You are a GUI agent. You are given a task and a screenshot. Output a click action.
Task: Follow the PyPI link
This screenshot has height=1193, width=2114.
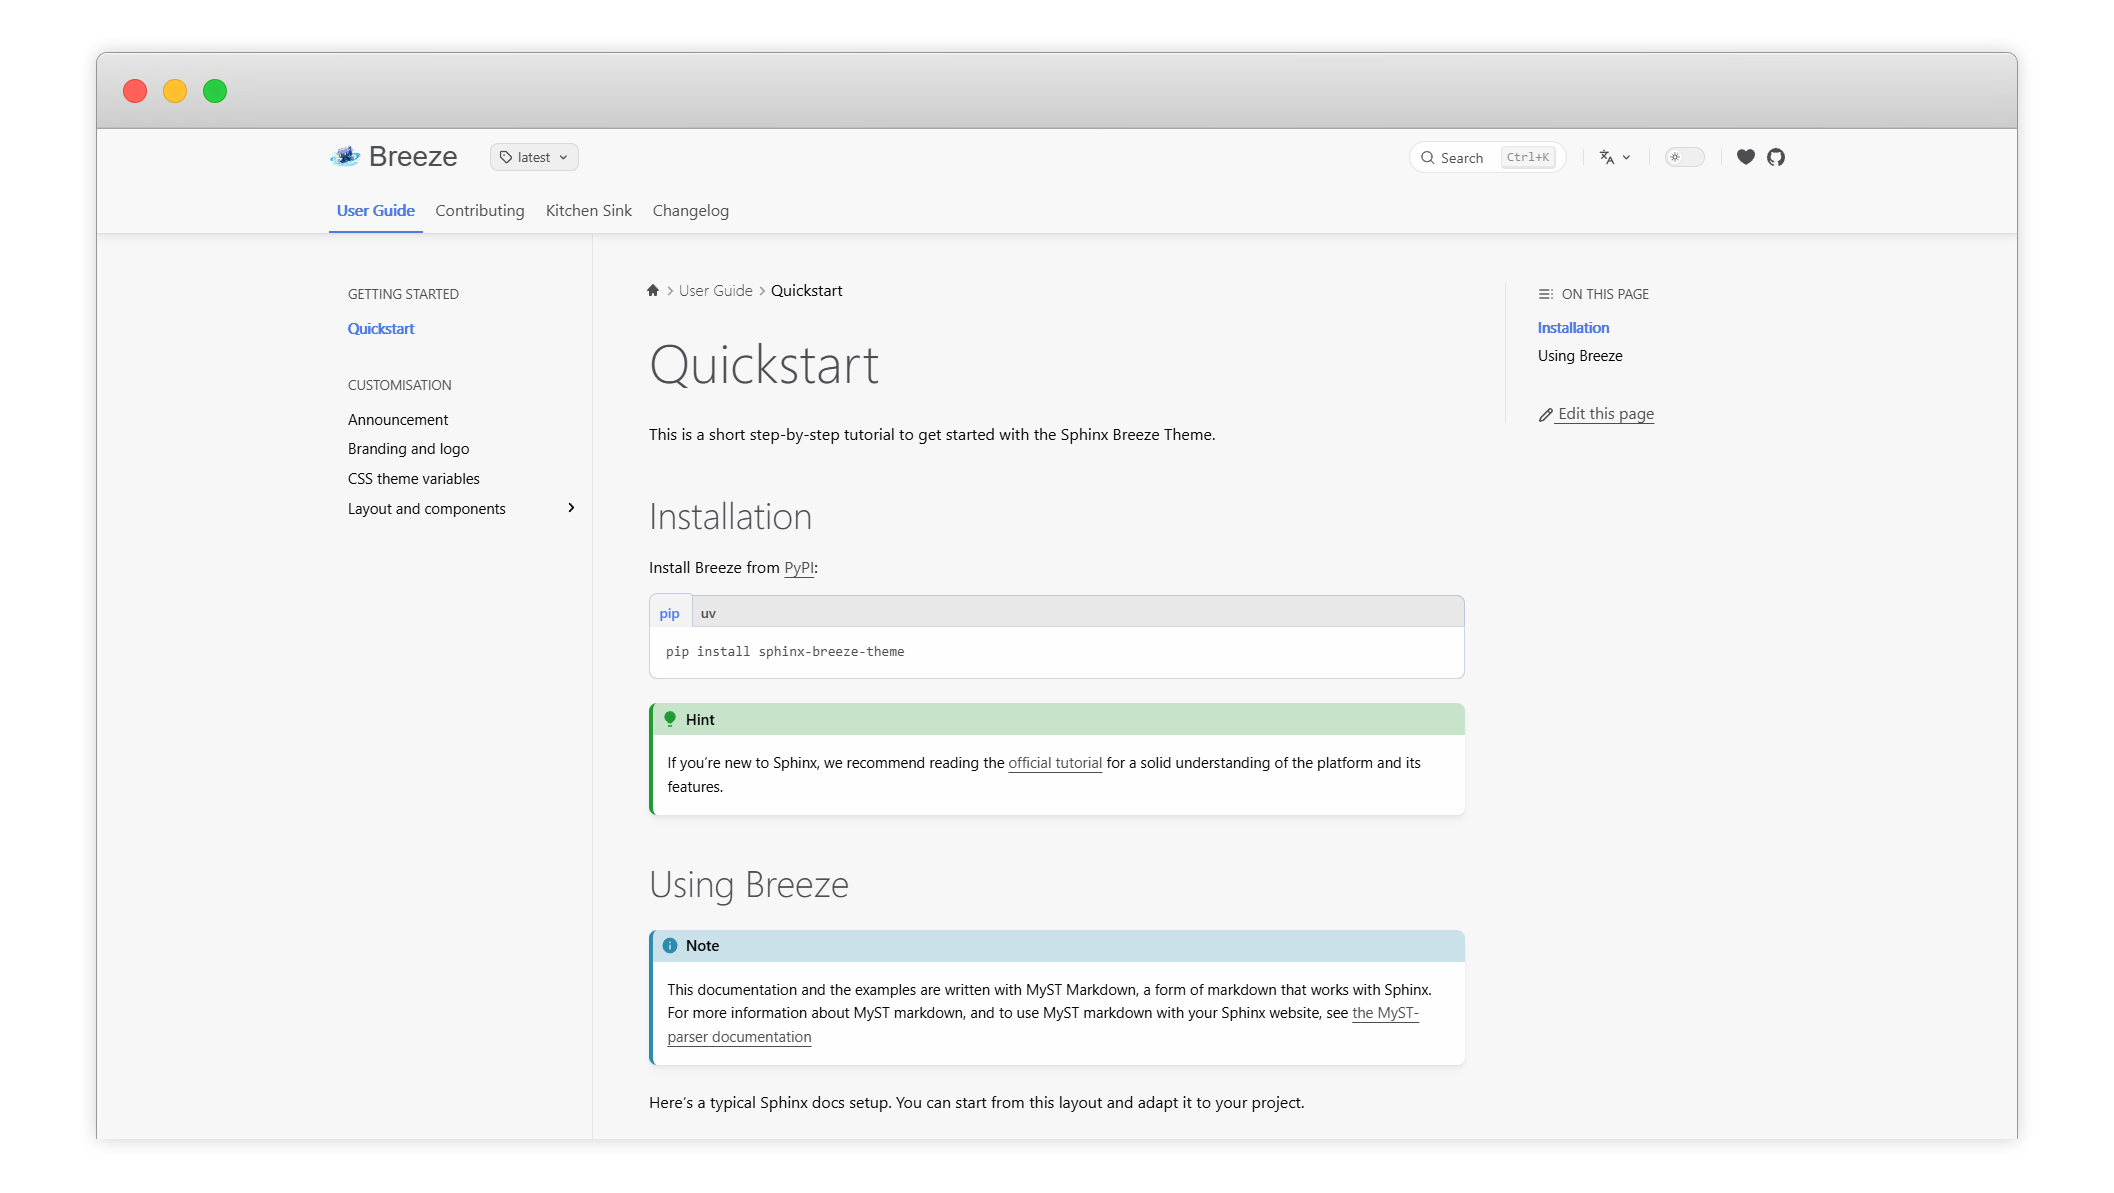coord(799,567)
